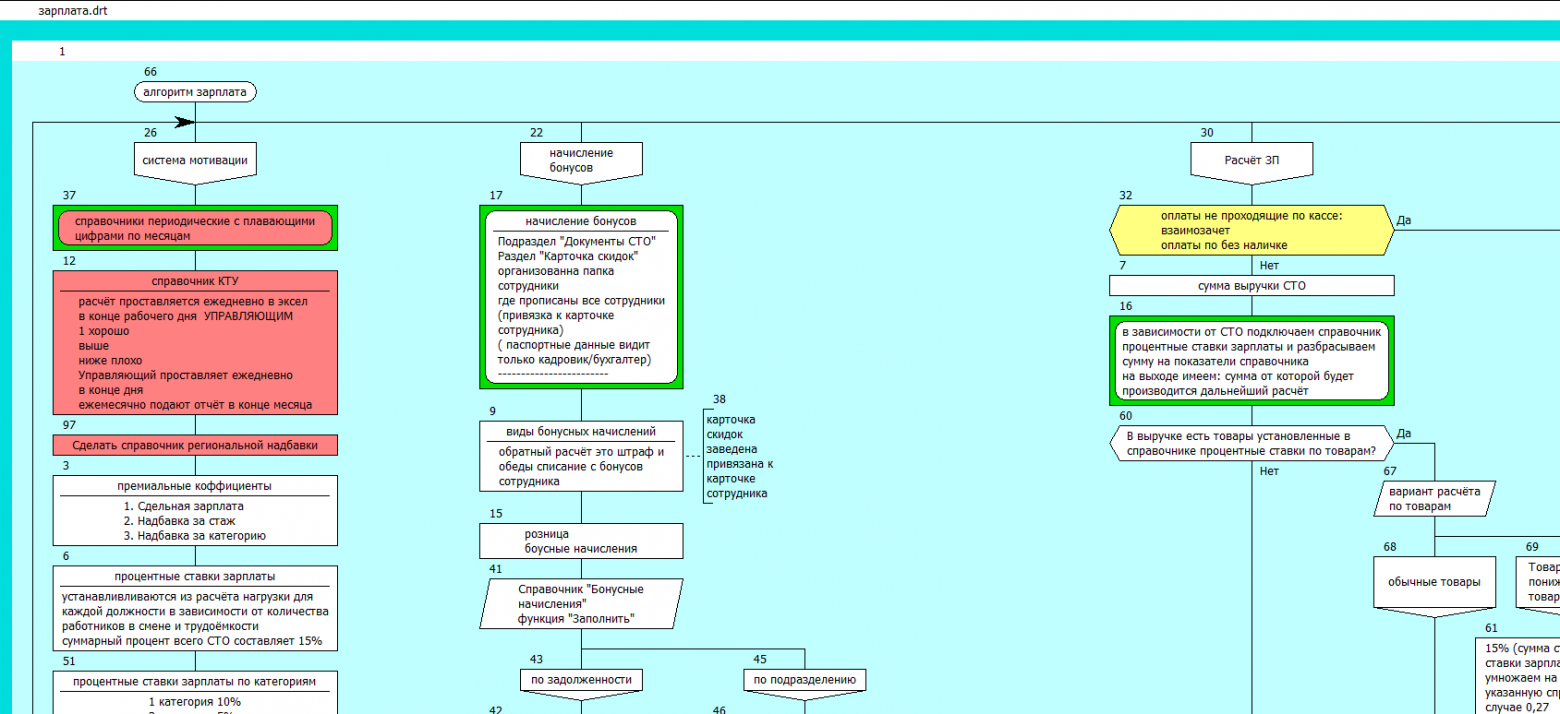The height and width of the screenshot is (714, 1560).
Task: Click the yellow "оплаты не проходящие по кассе" condition
Action: (1250, 231)
